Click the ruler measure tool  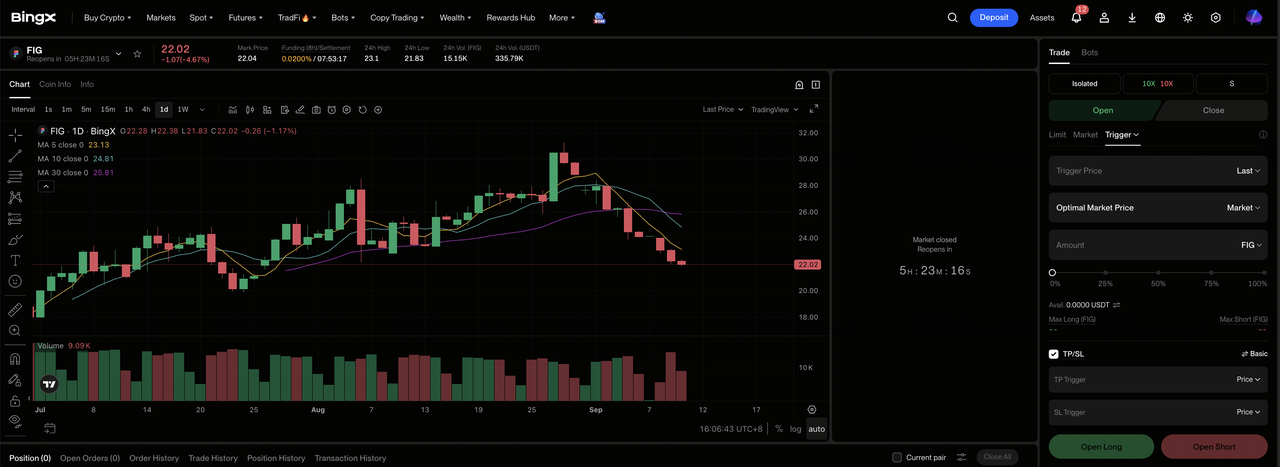pyautogui.click(x=15, y=310)
